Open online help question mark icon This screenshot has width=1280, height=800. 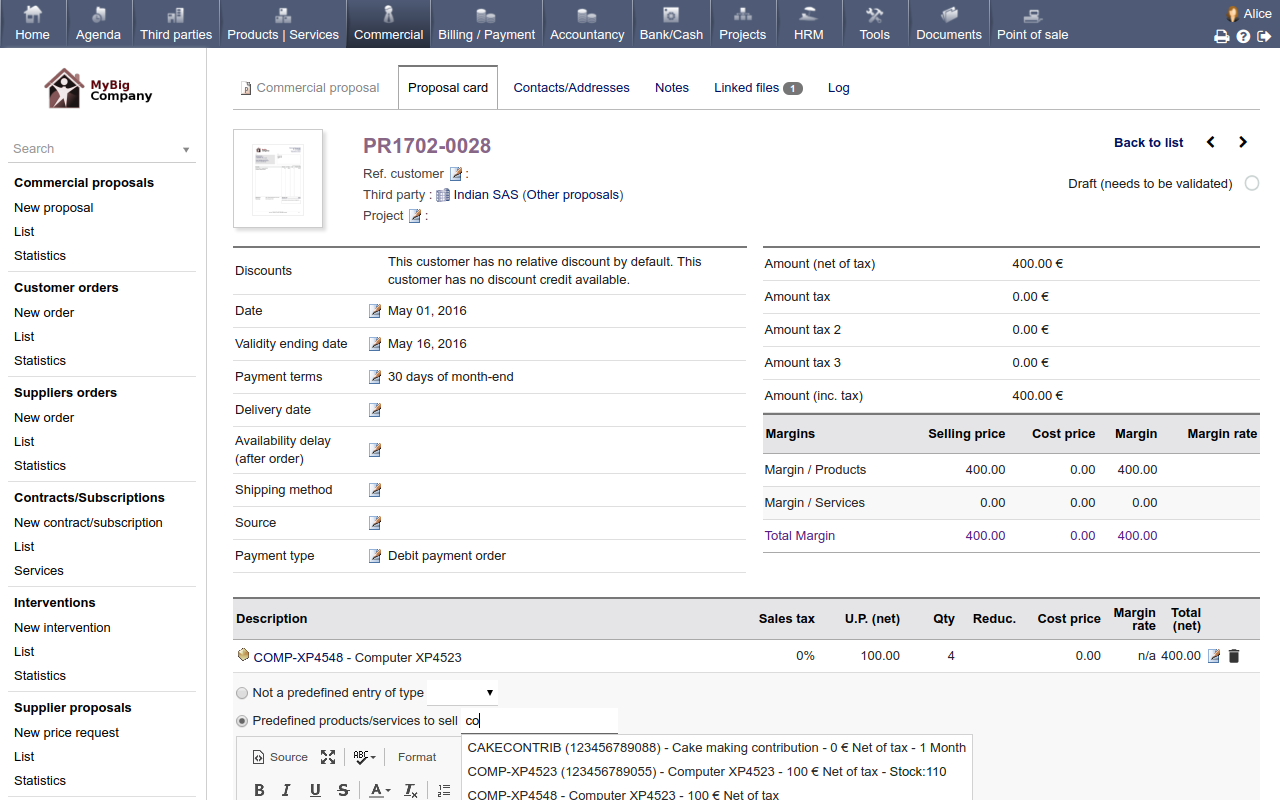pyautogui.click(x=1243, y=36)
